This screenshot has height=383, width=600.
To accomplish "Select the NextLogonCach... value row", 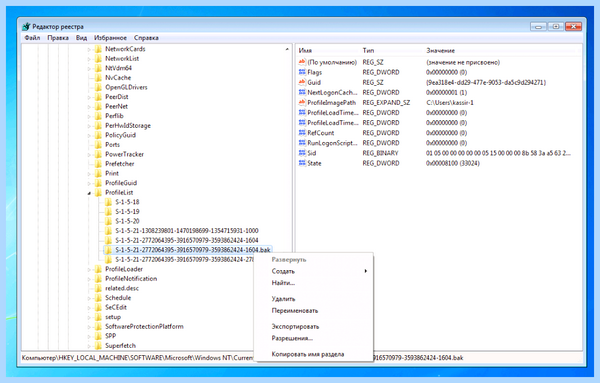I will (439, 93).
